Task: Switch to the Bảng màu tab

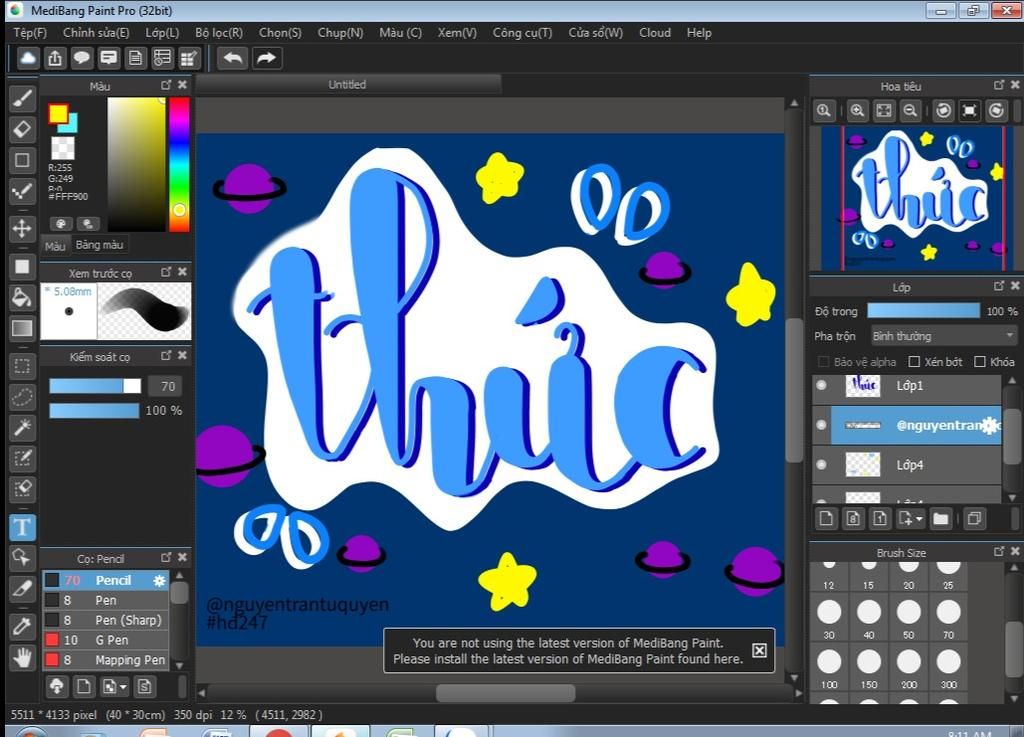Action: [99, 245]
